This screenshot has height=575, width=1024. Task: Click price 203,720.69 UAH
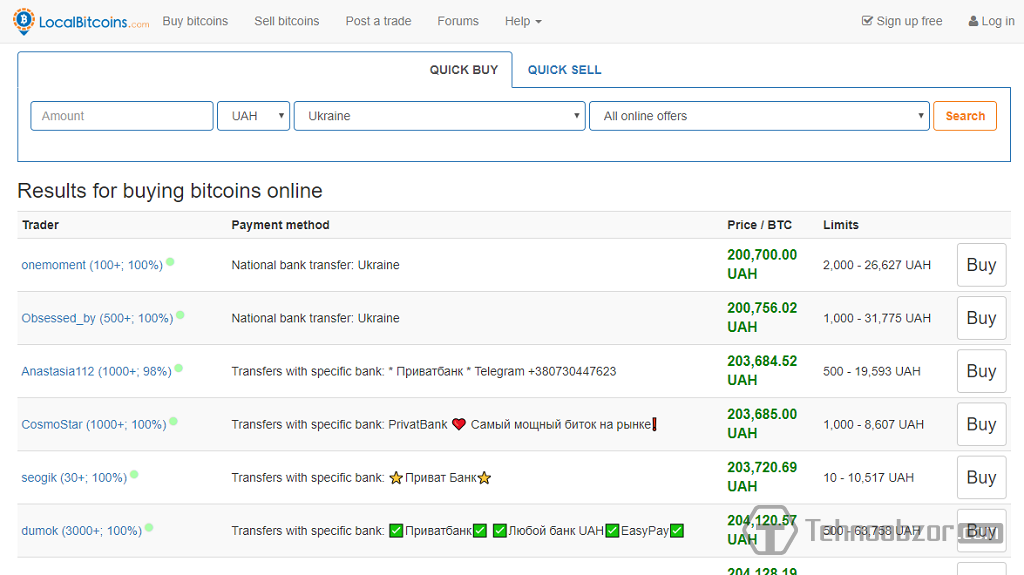coord(762,477)
